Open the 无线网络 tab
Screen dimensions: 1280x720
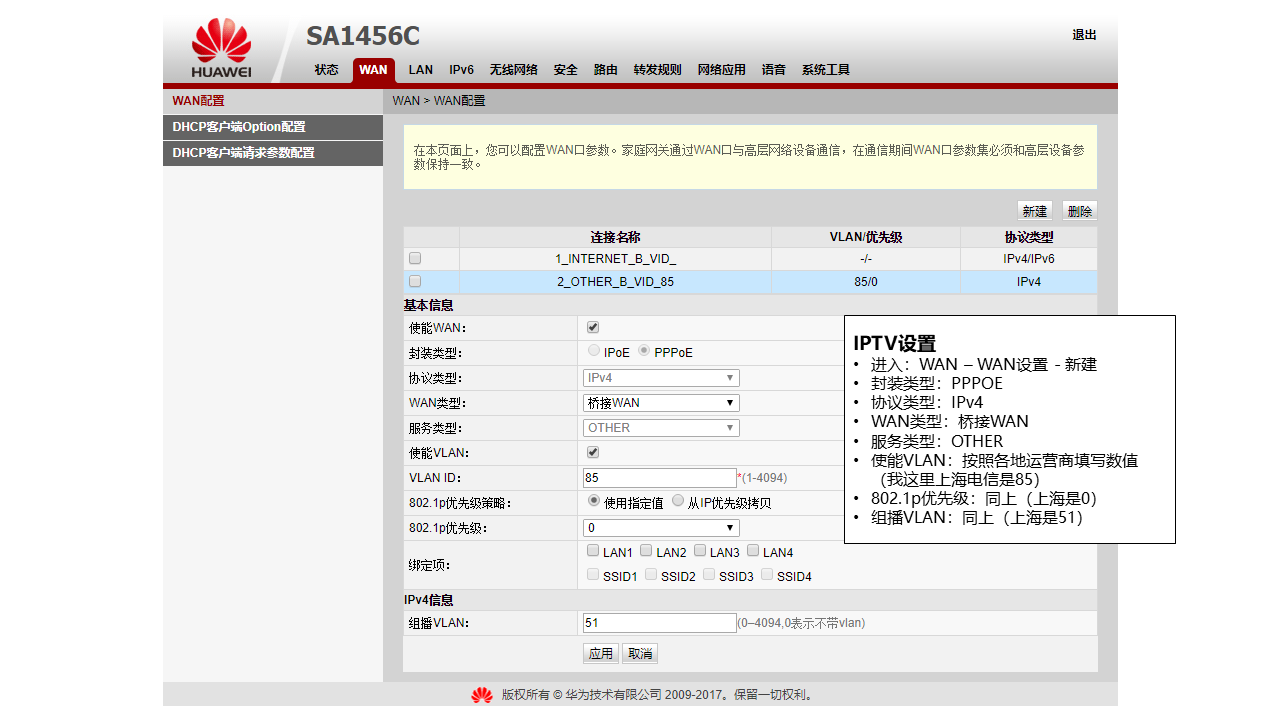pyautogui.click(x=513, y=70)
